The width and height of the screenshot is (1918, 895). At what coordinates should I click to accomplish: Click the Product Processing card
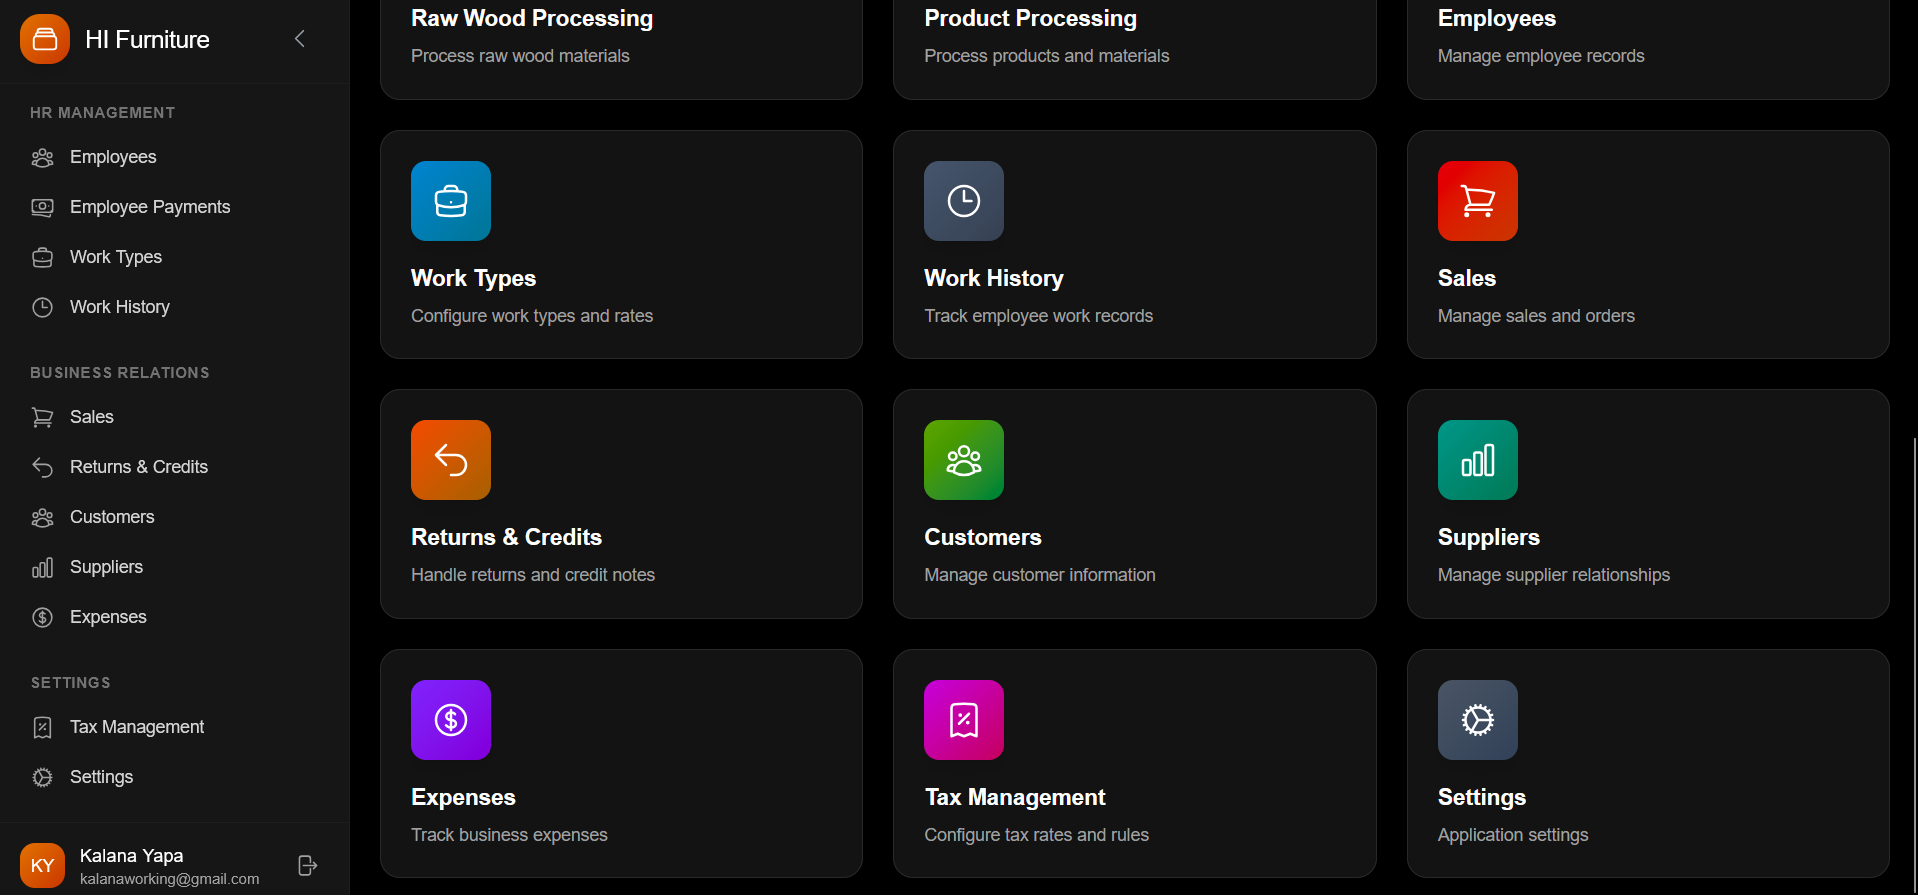point(1134,37)
